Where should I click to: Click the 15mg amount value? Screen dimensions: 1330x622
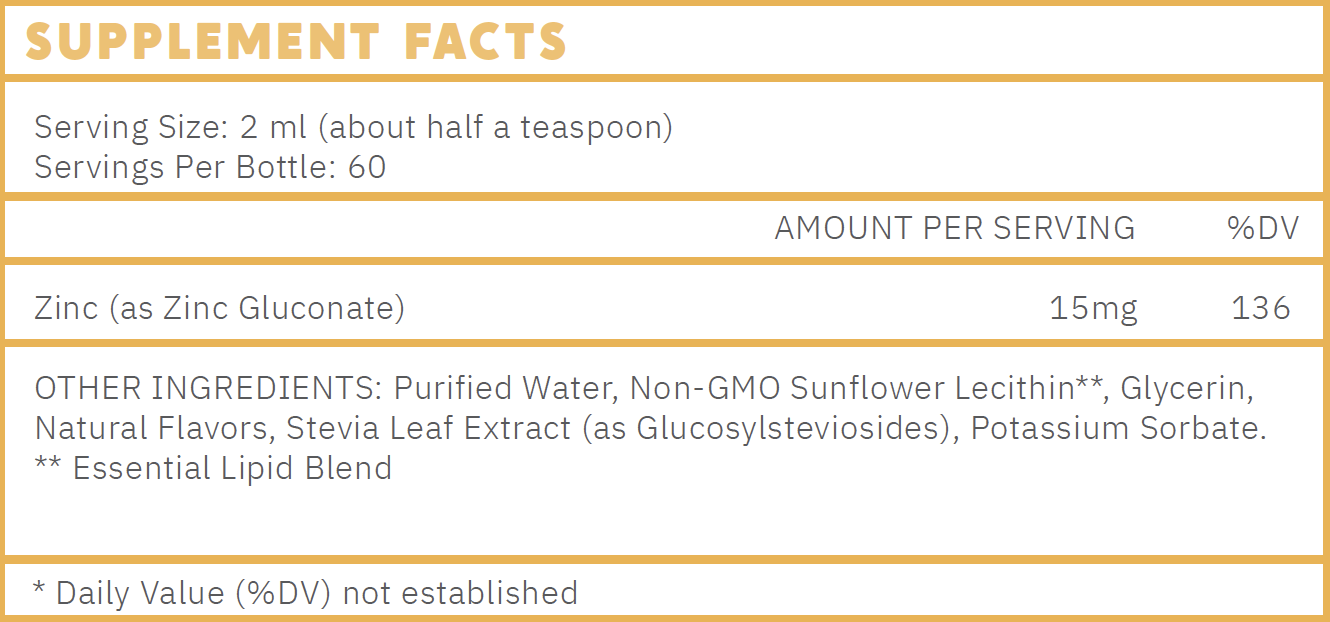1094,309
